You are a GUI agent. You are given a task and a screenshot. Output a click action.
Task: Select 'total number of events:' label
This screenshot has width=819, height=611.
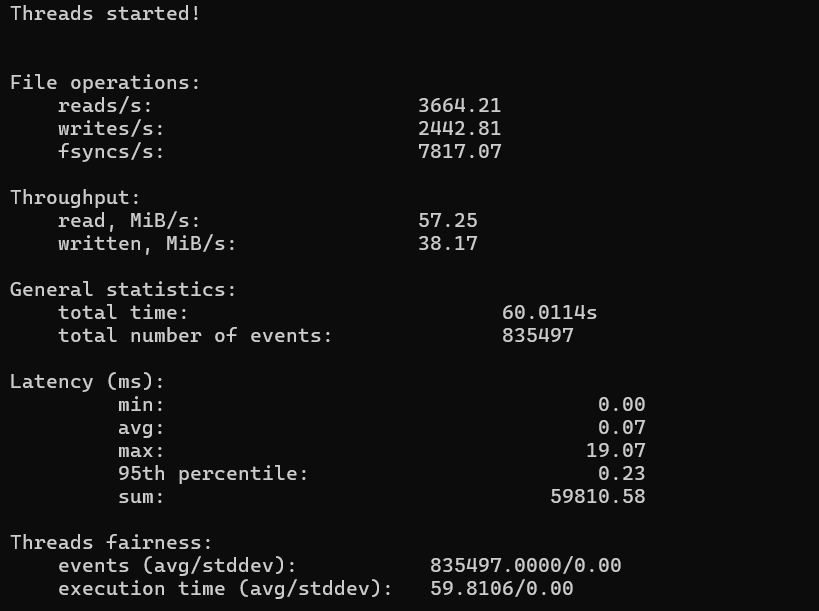[195, 335]
